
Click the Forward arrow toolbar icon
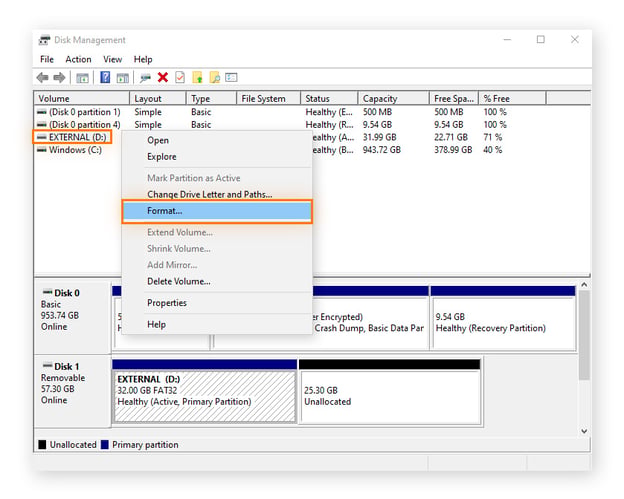click(59, 78)
